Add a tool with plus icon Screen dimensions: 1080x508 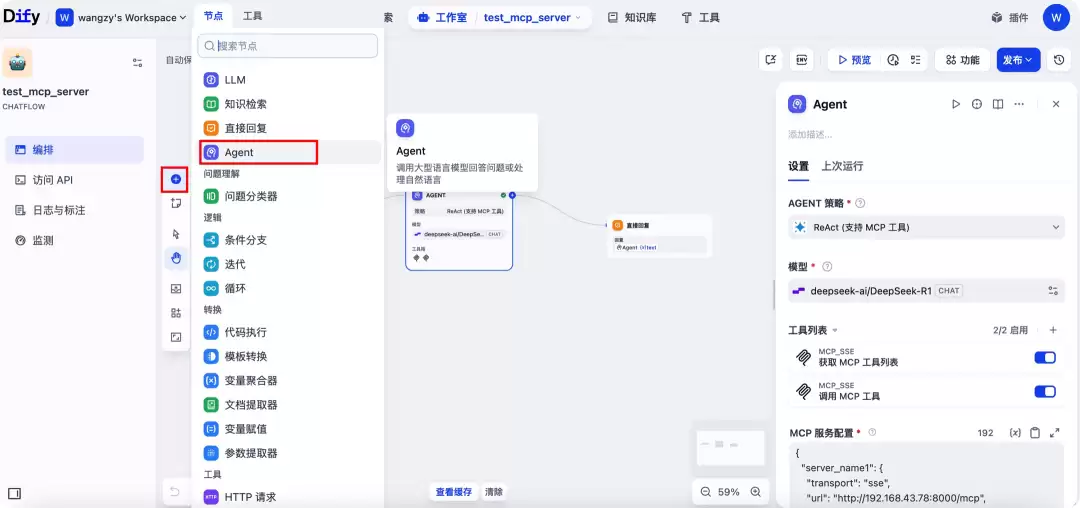coord(1052,330)
